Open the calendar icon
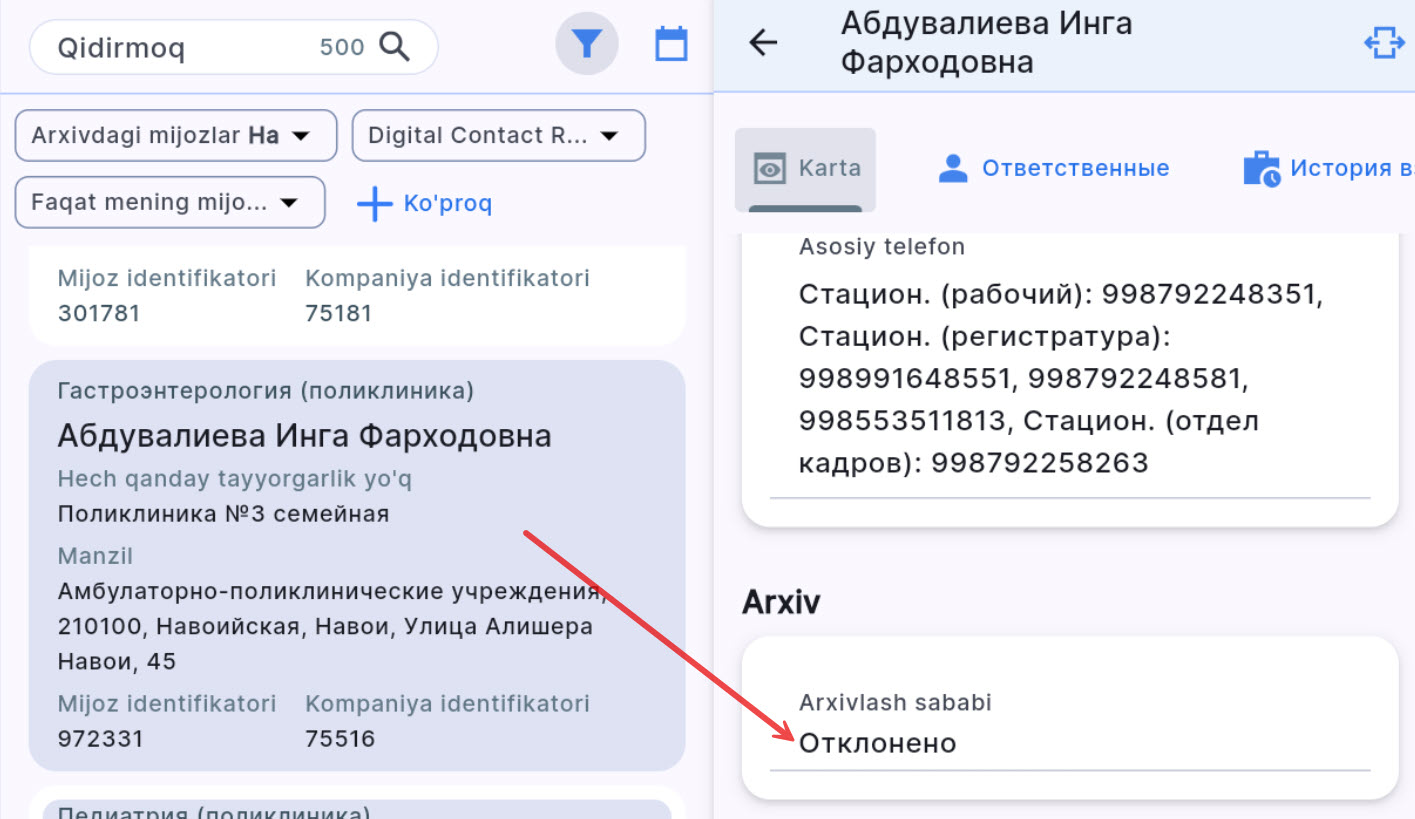The image size is (1415, 819). click(x=671, y=45)
